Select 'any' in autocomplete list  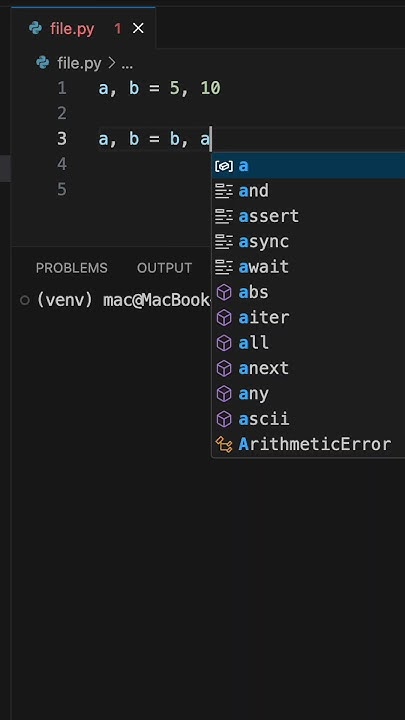pyautogui.click(x=308, y=394)
